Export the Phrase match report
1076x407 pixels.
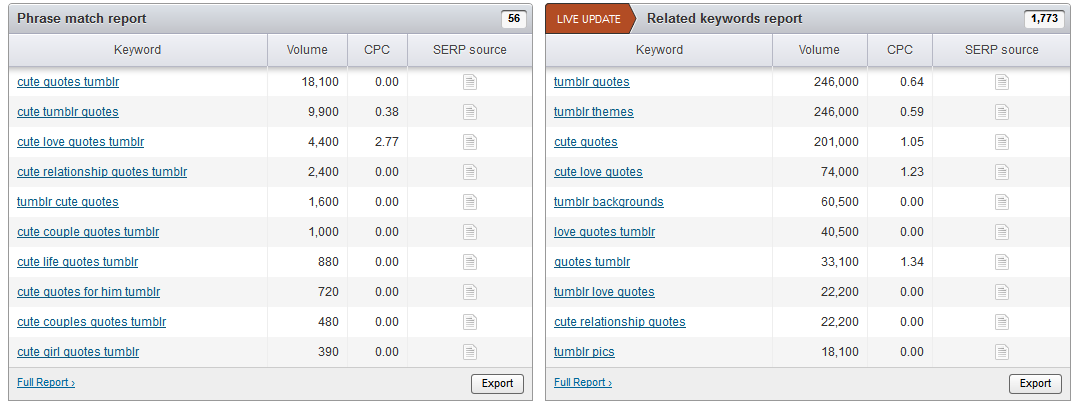(x=498, y=384)
